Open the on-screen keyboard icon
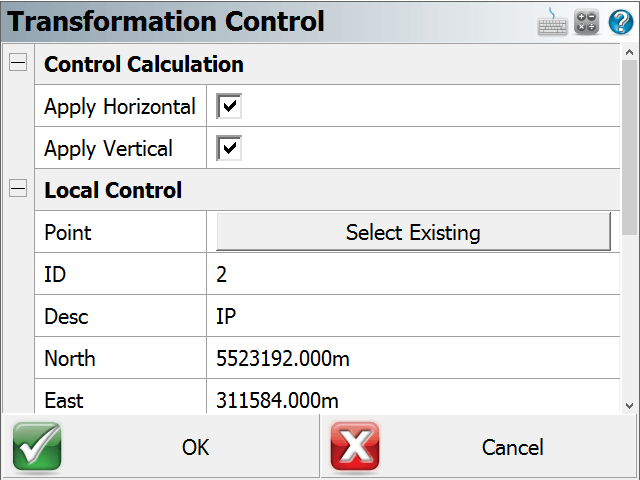640x480 pixels. click(552, 21)
